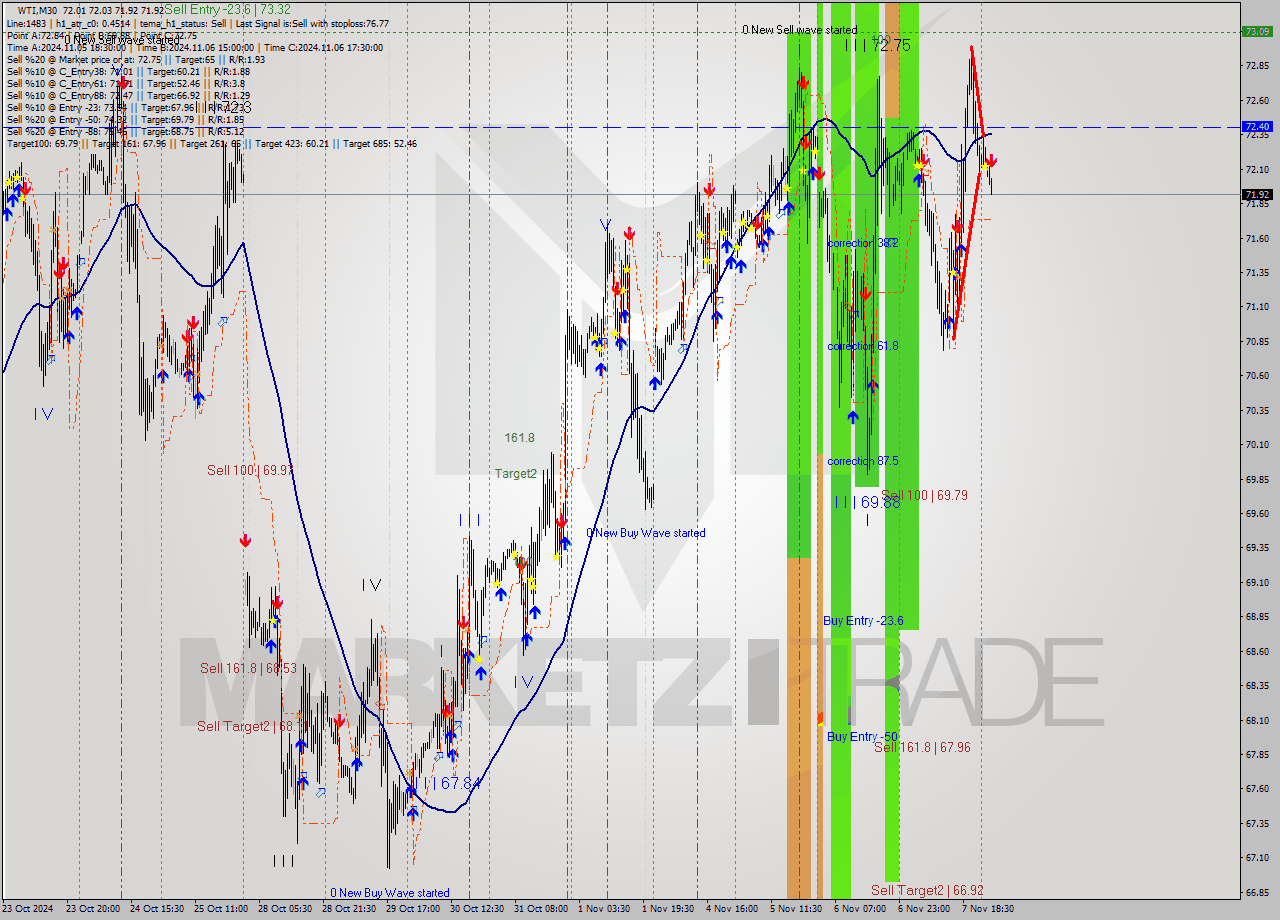Click the green 73.09 price tag
Screen dimensions: 1280x920
(1257, 31)
